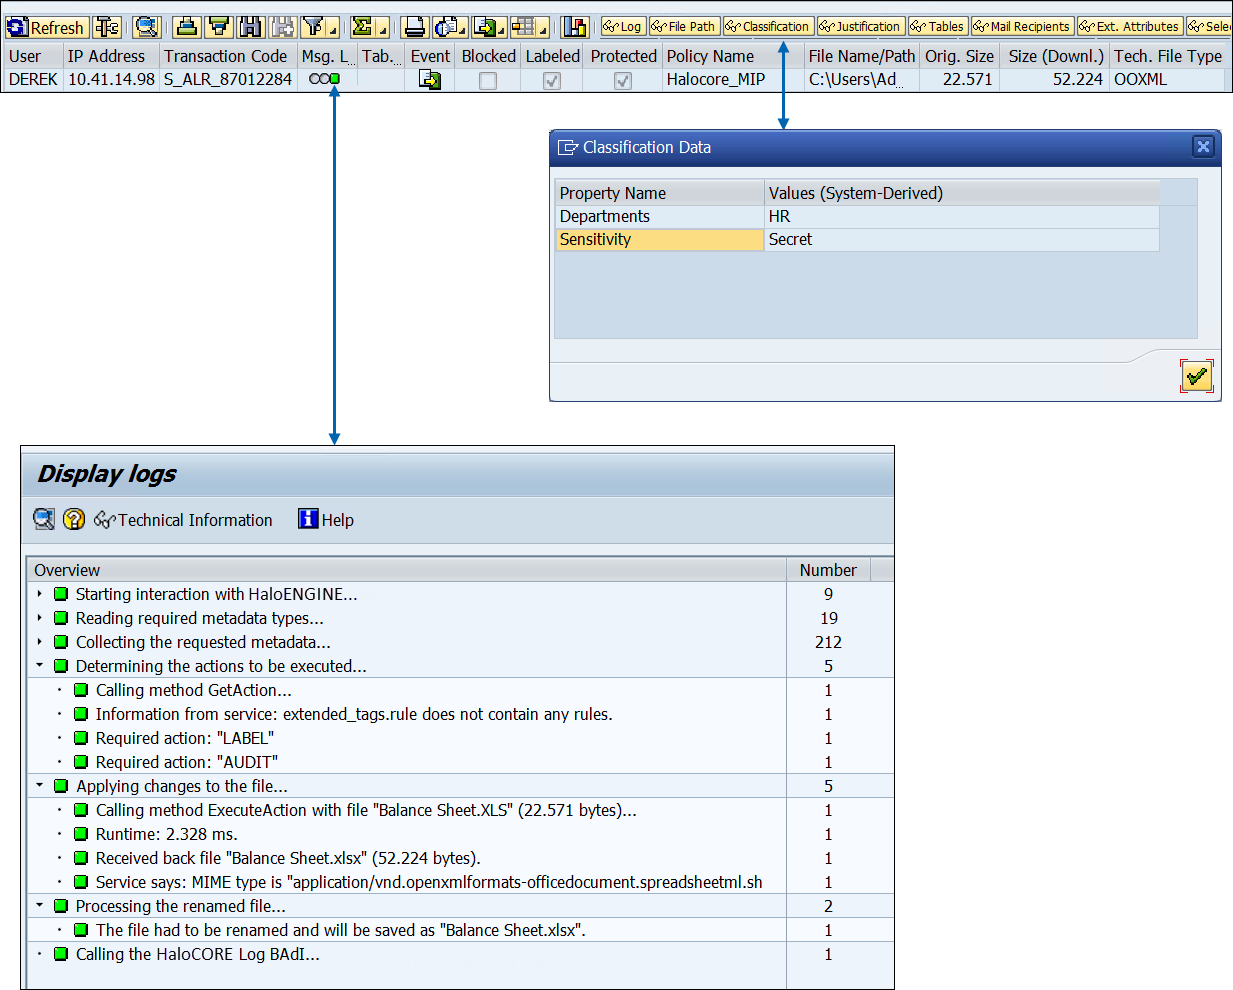Click the green traffic light in Msg. L. column
This screenshot has height=990, width=1233.
(335, 79)
